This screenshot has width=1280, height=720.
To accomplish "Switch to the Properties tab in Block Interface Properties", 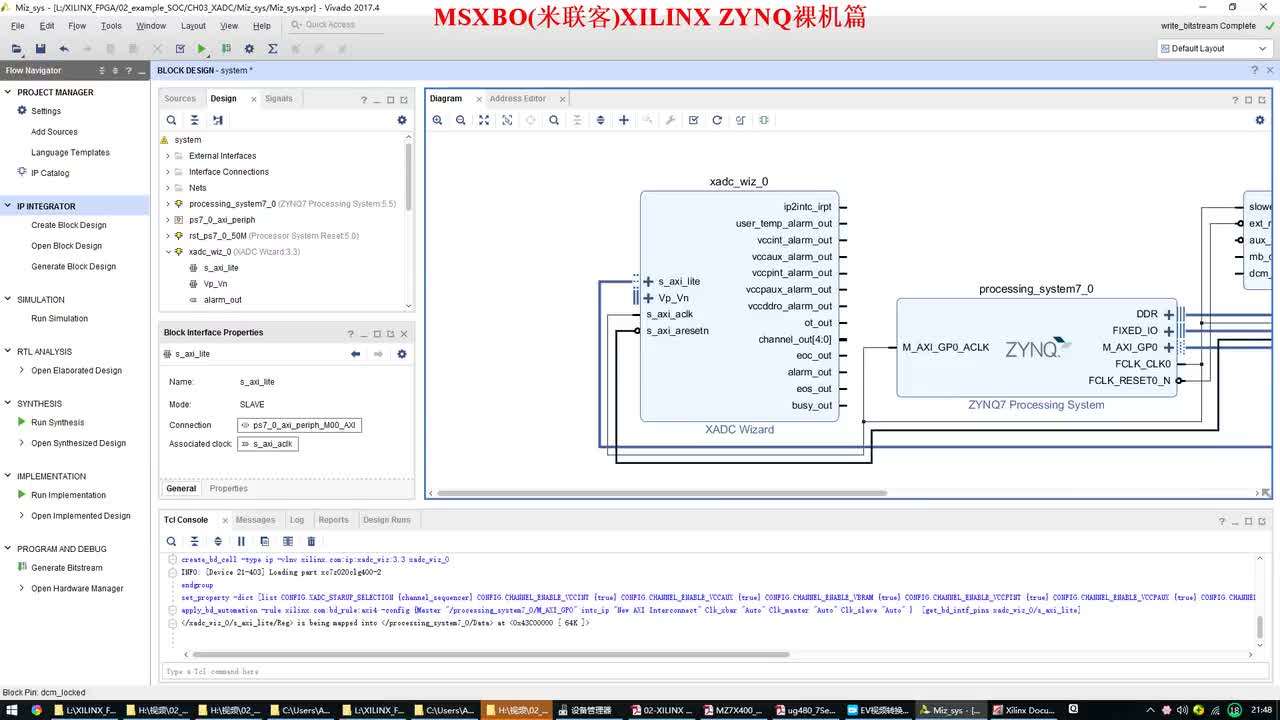I will click(228, 488).
